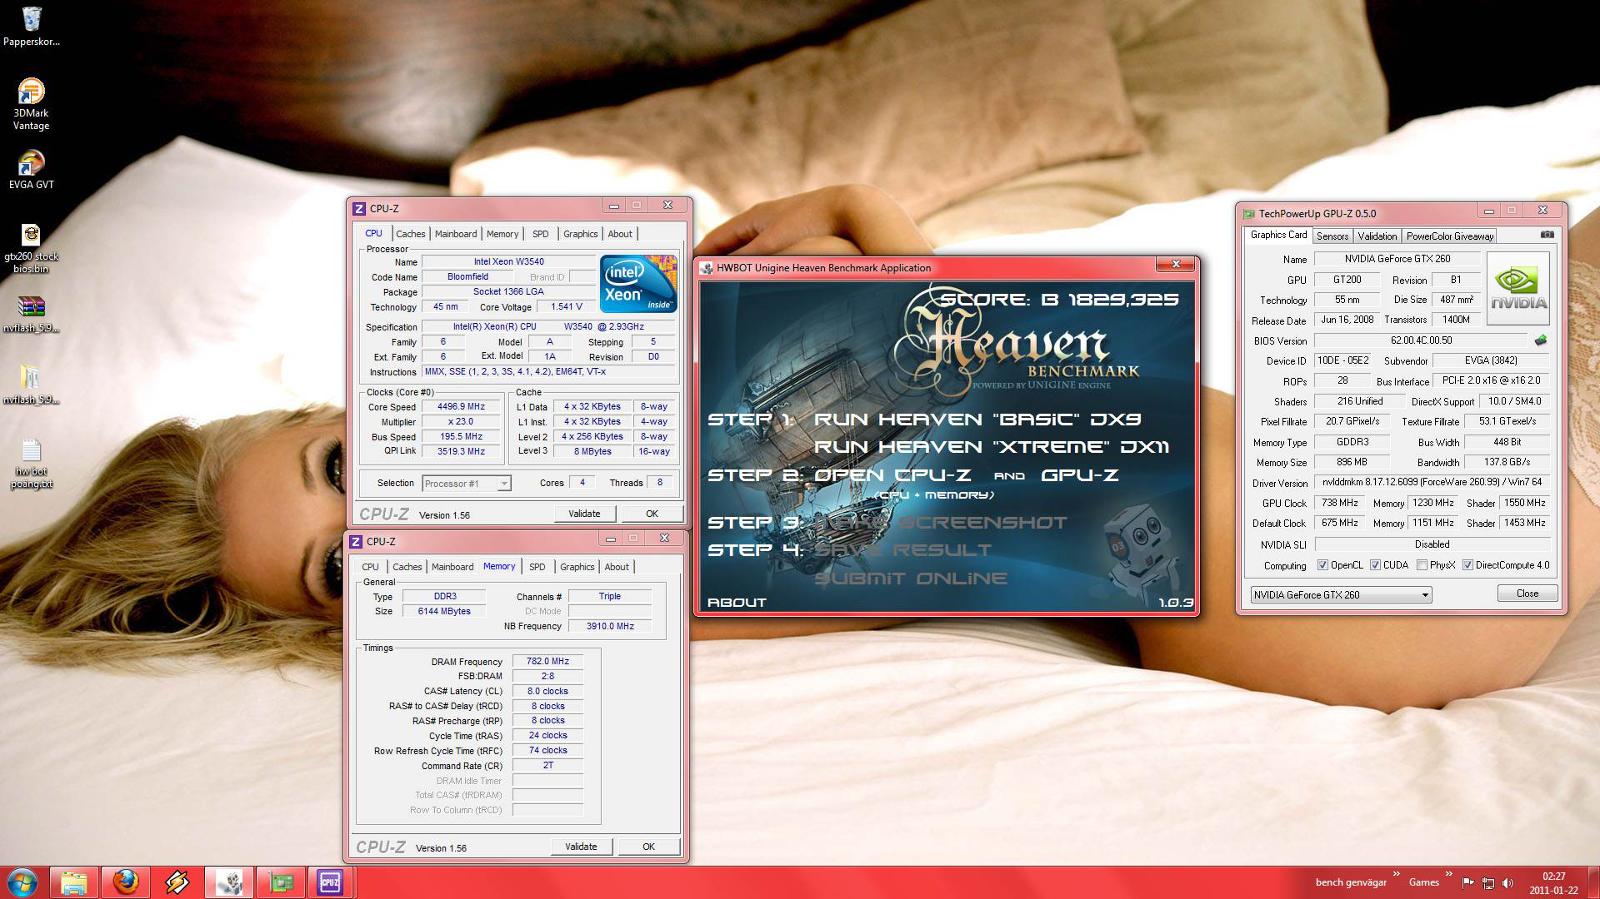The height and width of the screenshot is (899, 1600).
Task: Switch to HWBOT Heaven taskbar button
Action: coord(229,882)
